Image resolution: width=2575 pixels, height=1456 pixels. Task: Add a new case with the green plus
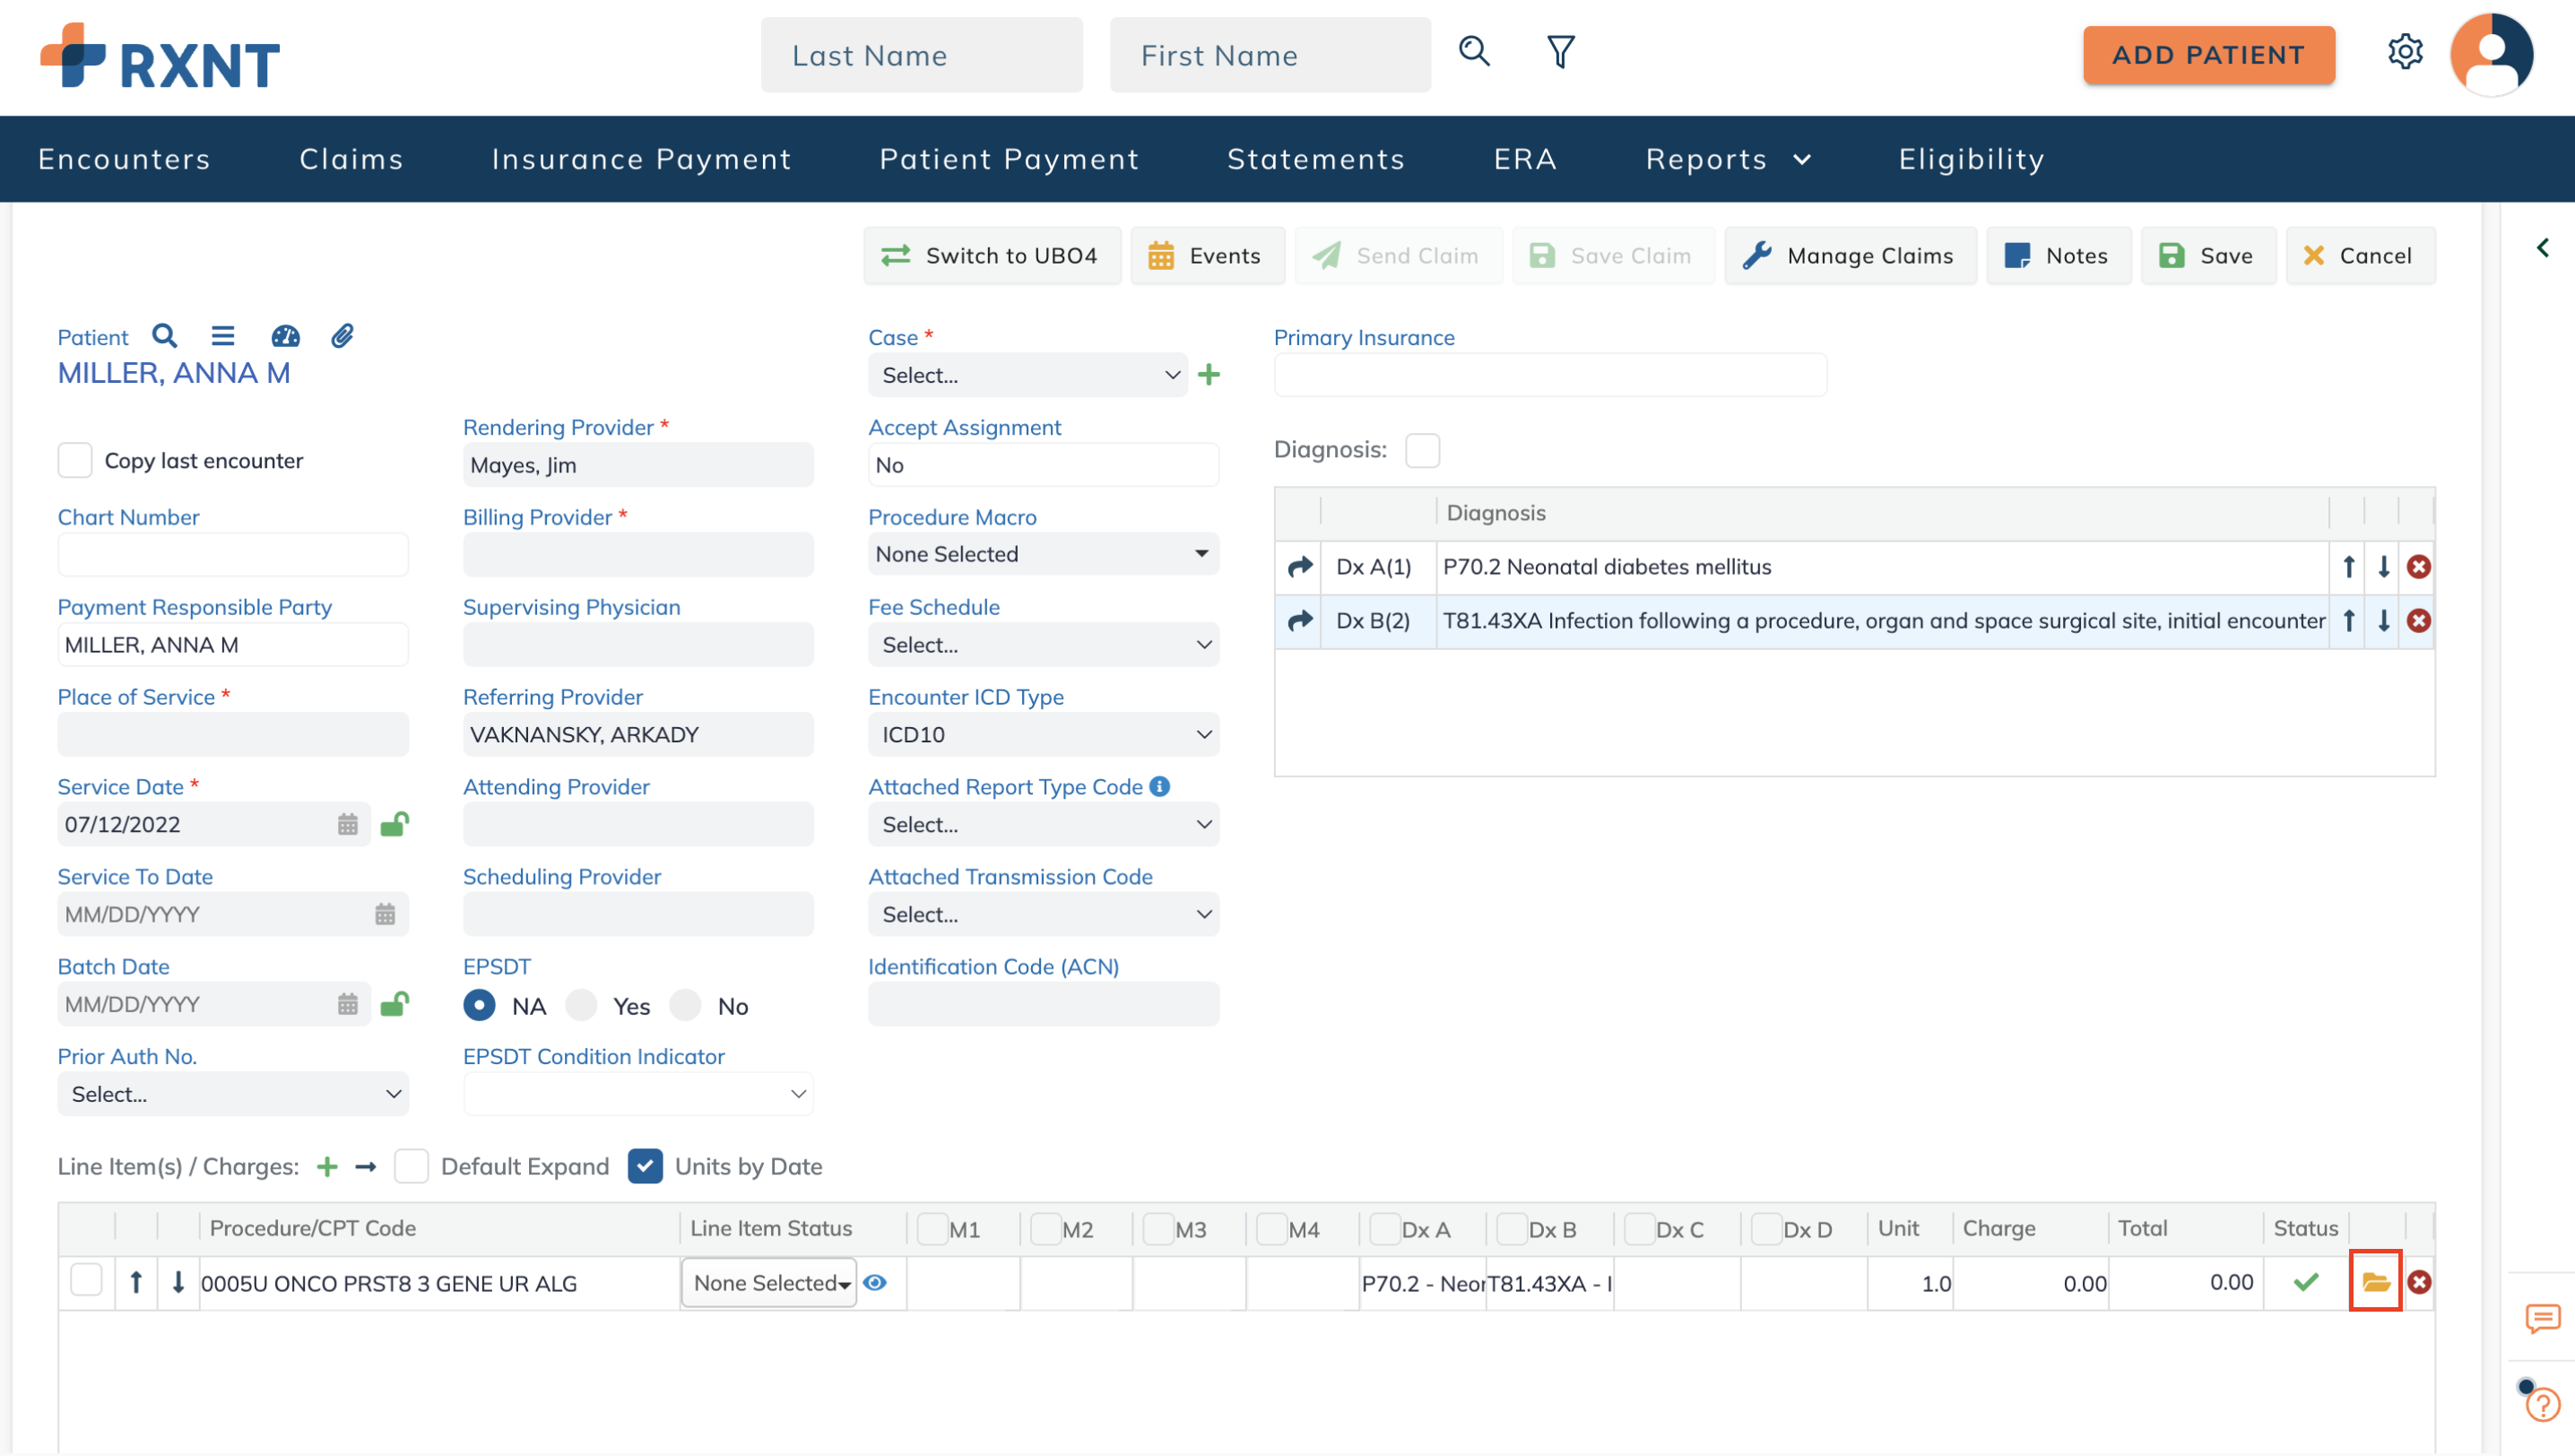click(1209, 375)
